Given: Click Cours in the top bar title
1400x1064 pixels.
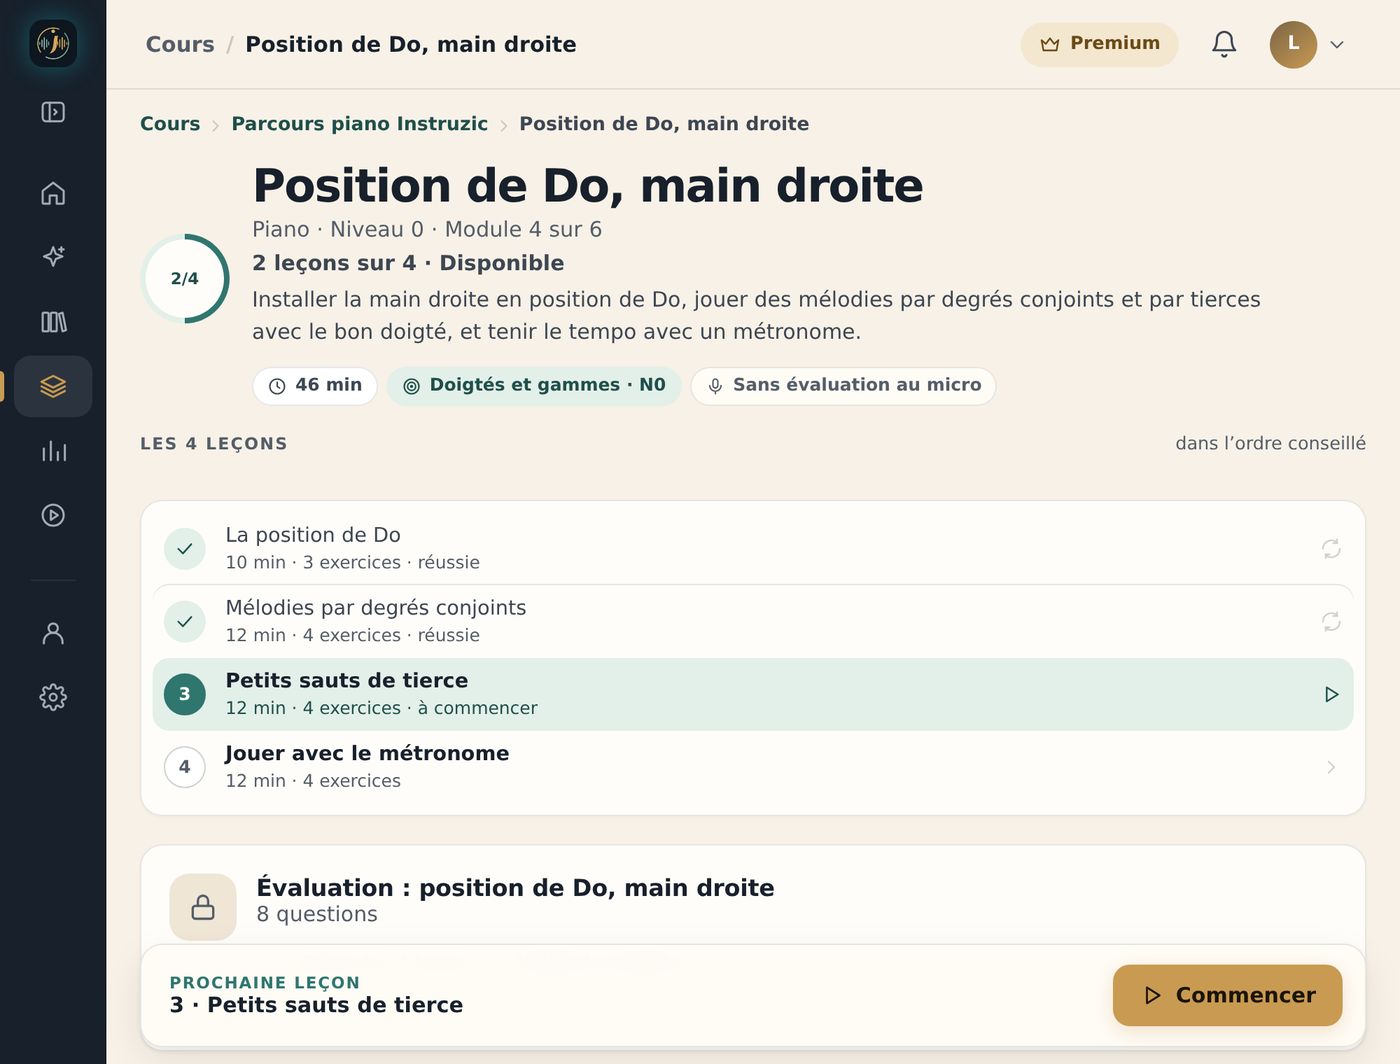Looking at the screenshot, I should click(x=180, y=44).
